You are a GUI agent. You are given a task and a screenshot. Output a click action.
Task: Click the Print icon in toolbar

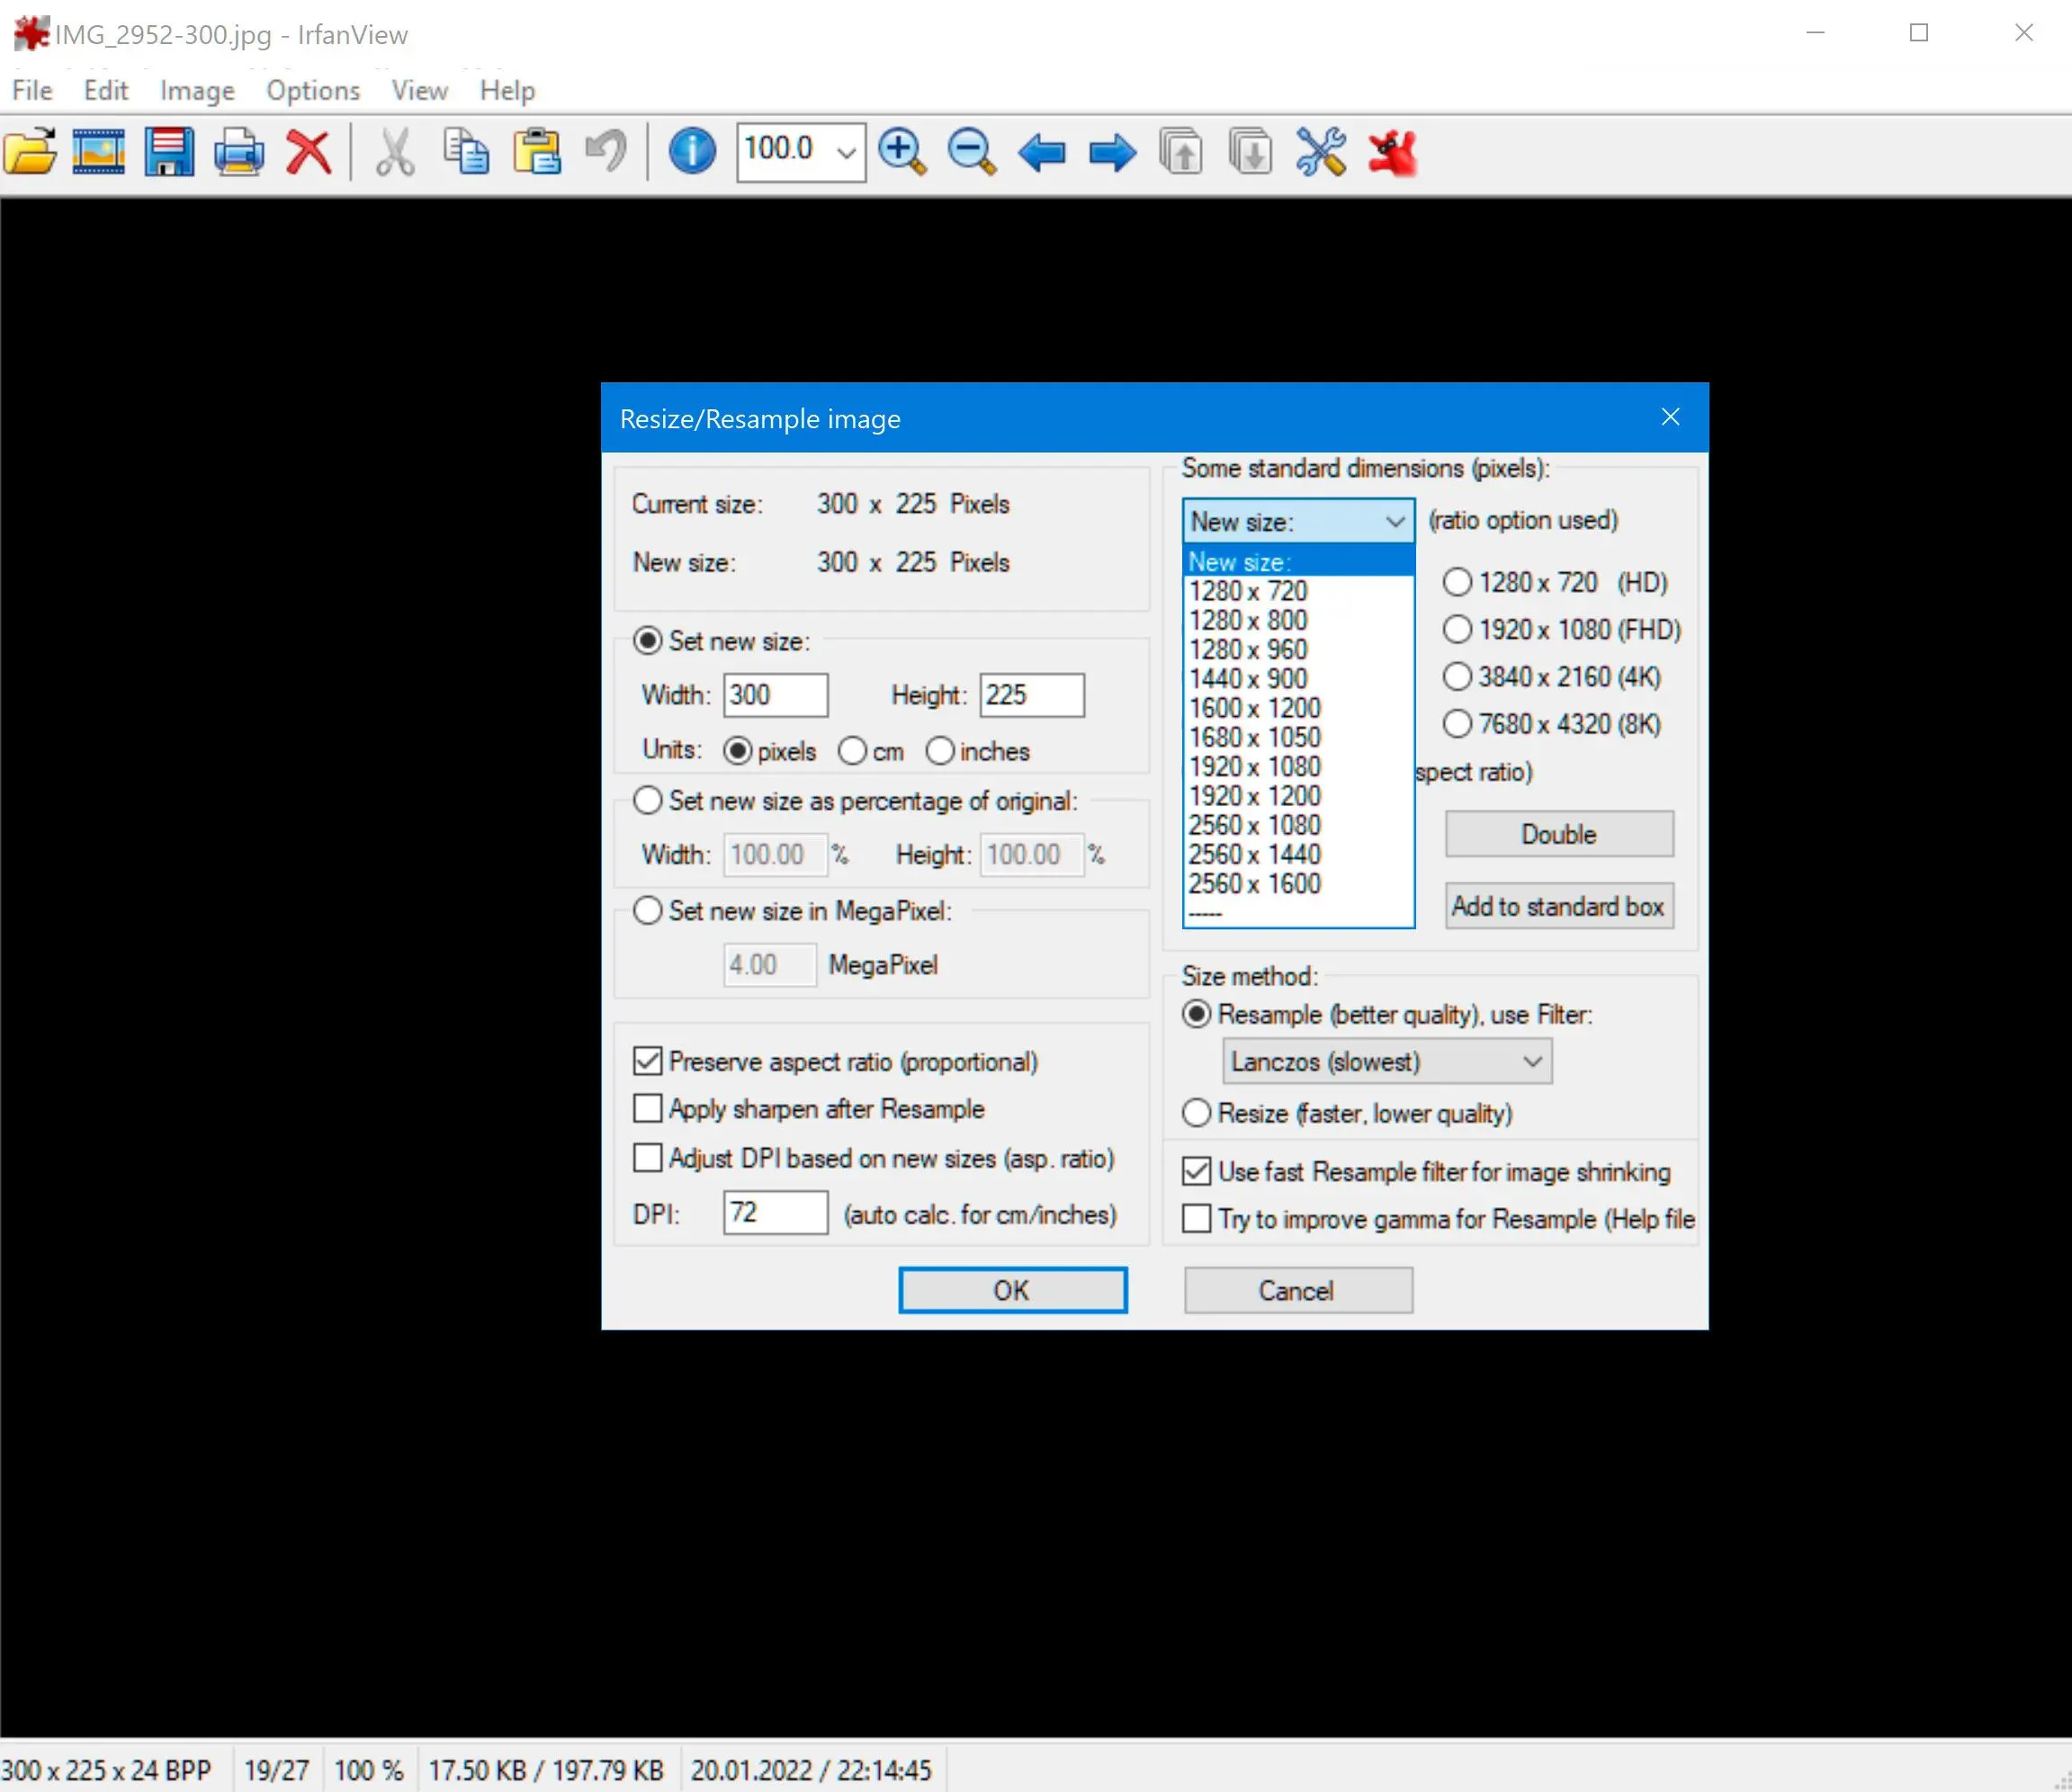[x=241, y=153]
